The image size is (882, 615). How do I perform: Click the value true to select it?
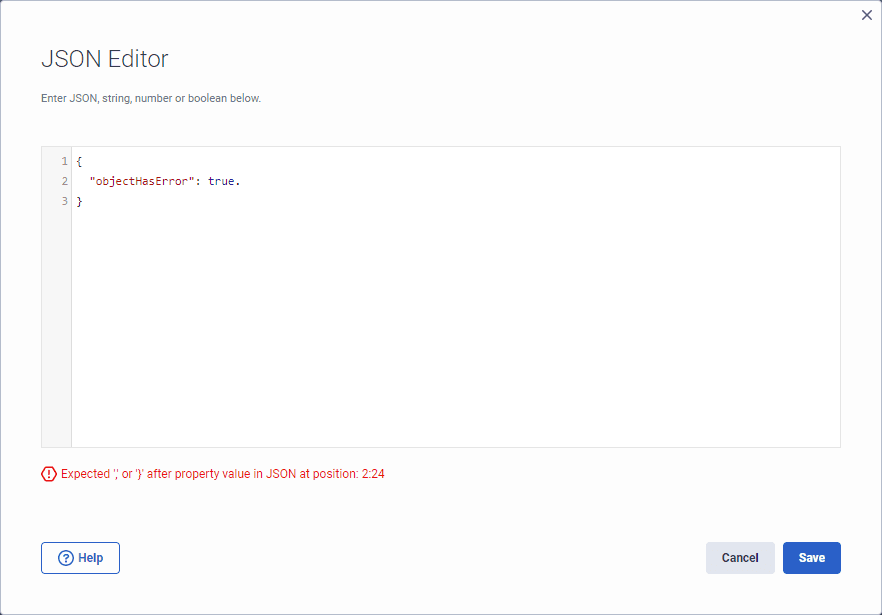point(222,181)
